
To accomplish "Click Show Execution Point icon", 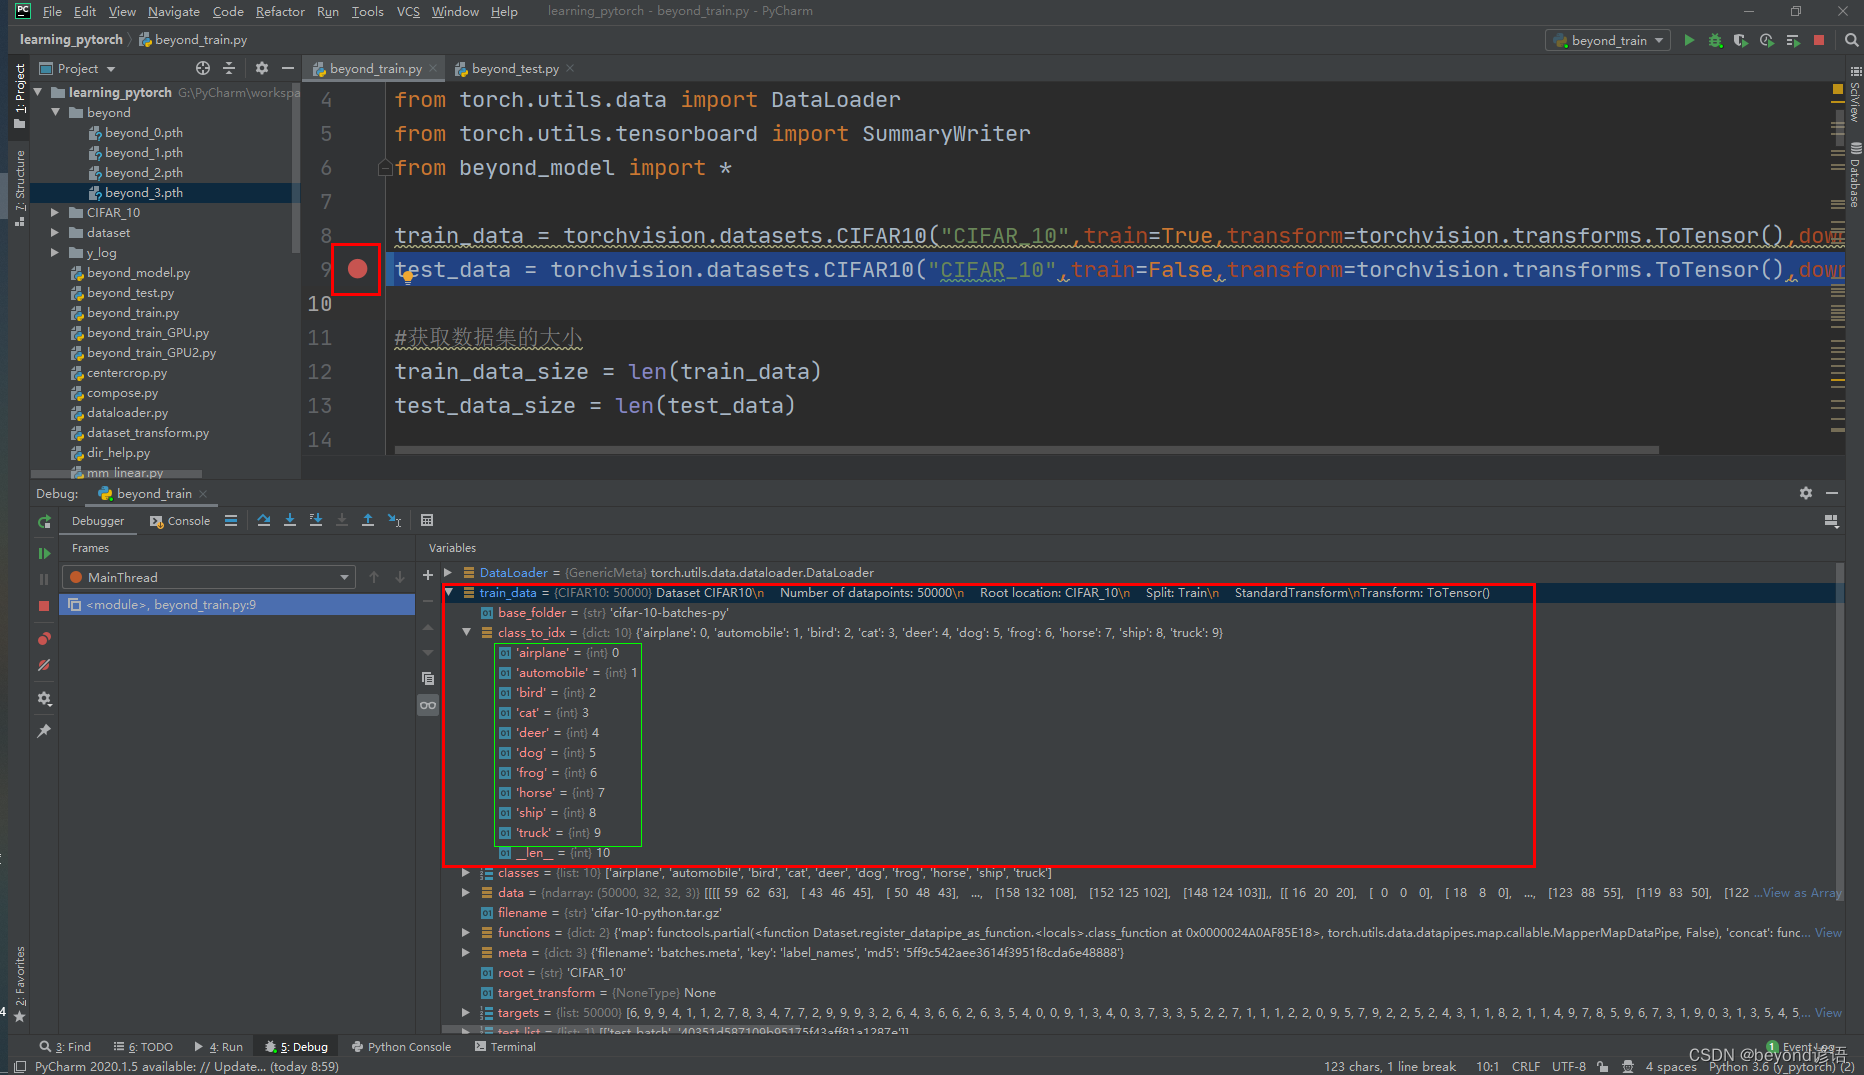I will point(231,520).
